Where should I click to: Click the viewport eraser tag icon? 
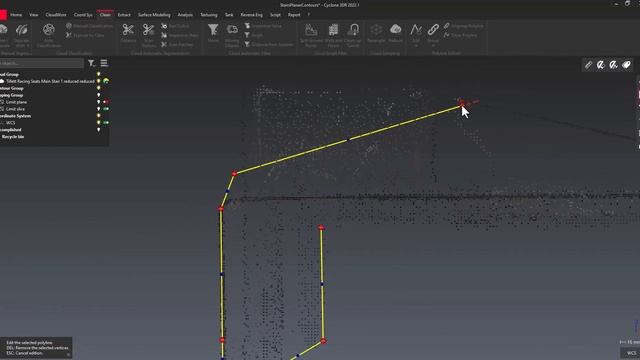click(627, 65)
